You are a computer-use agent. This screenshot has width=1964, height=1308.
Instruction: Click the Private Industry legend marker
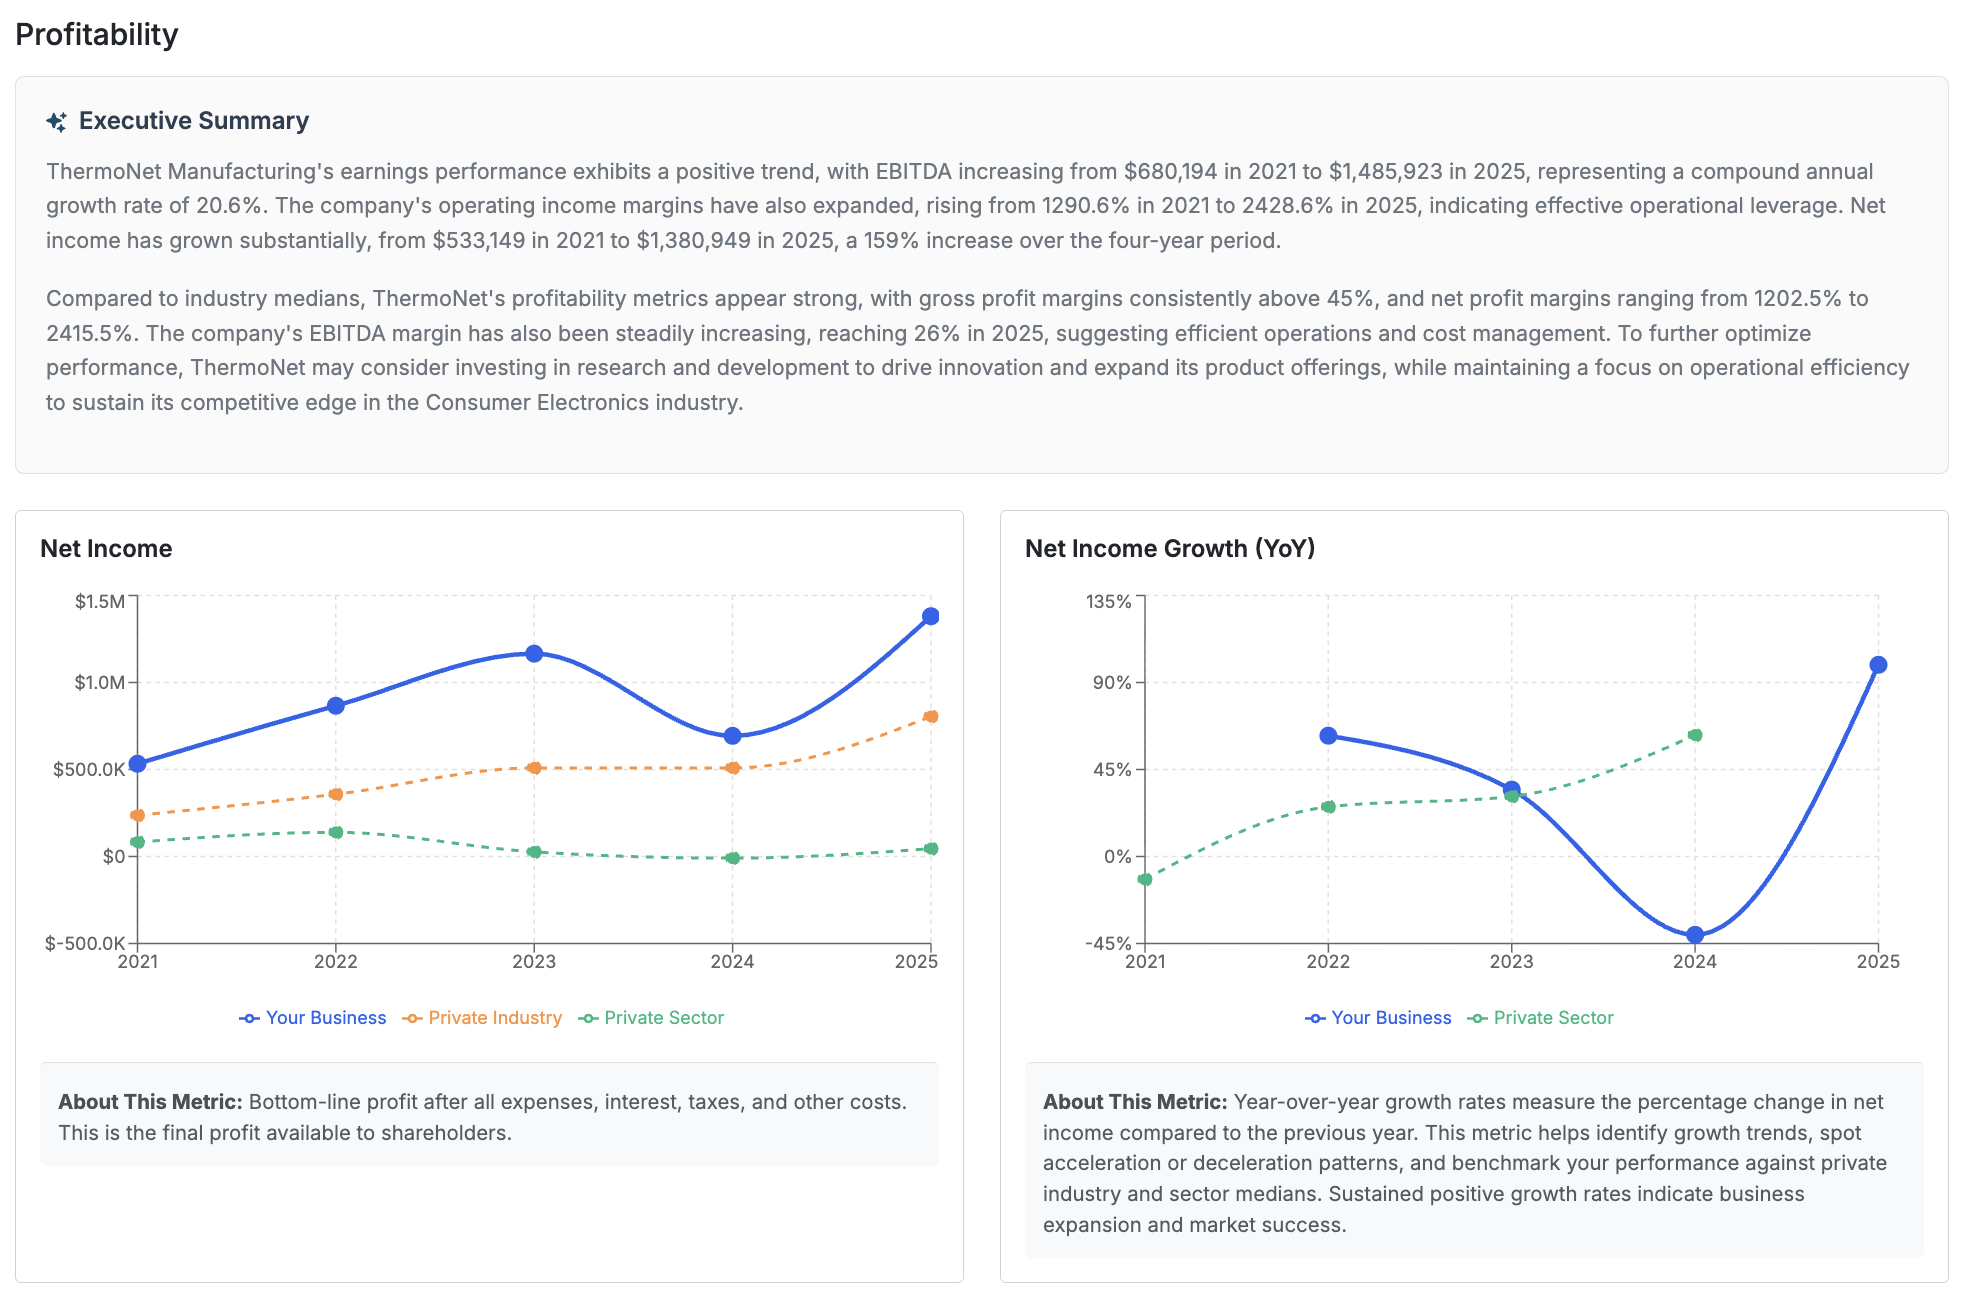click(x=410, y=1017)
